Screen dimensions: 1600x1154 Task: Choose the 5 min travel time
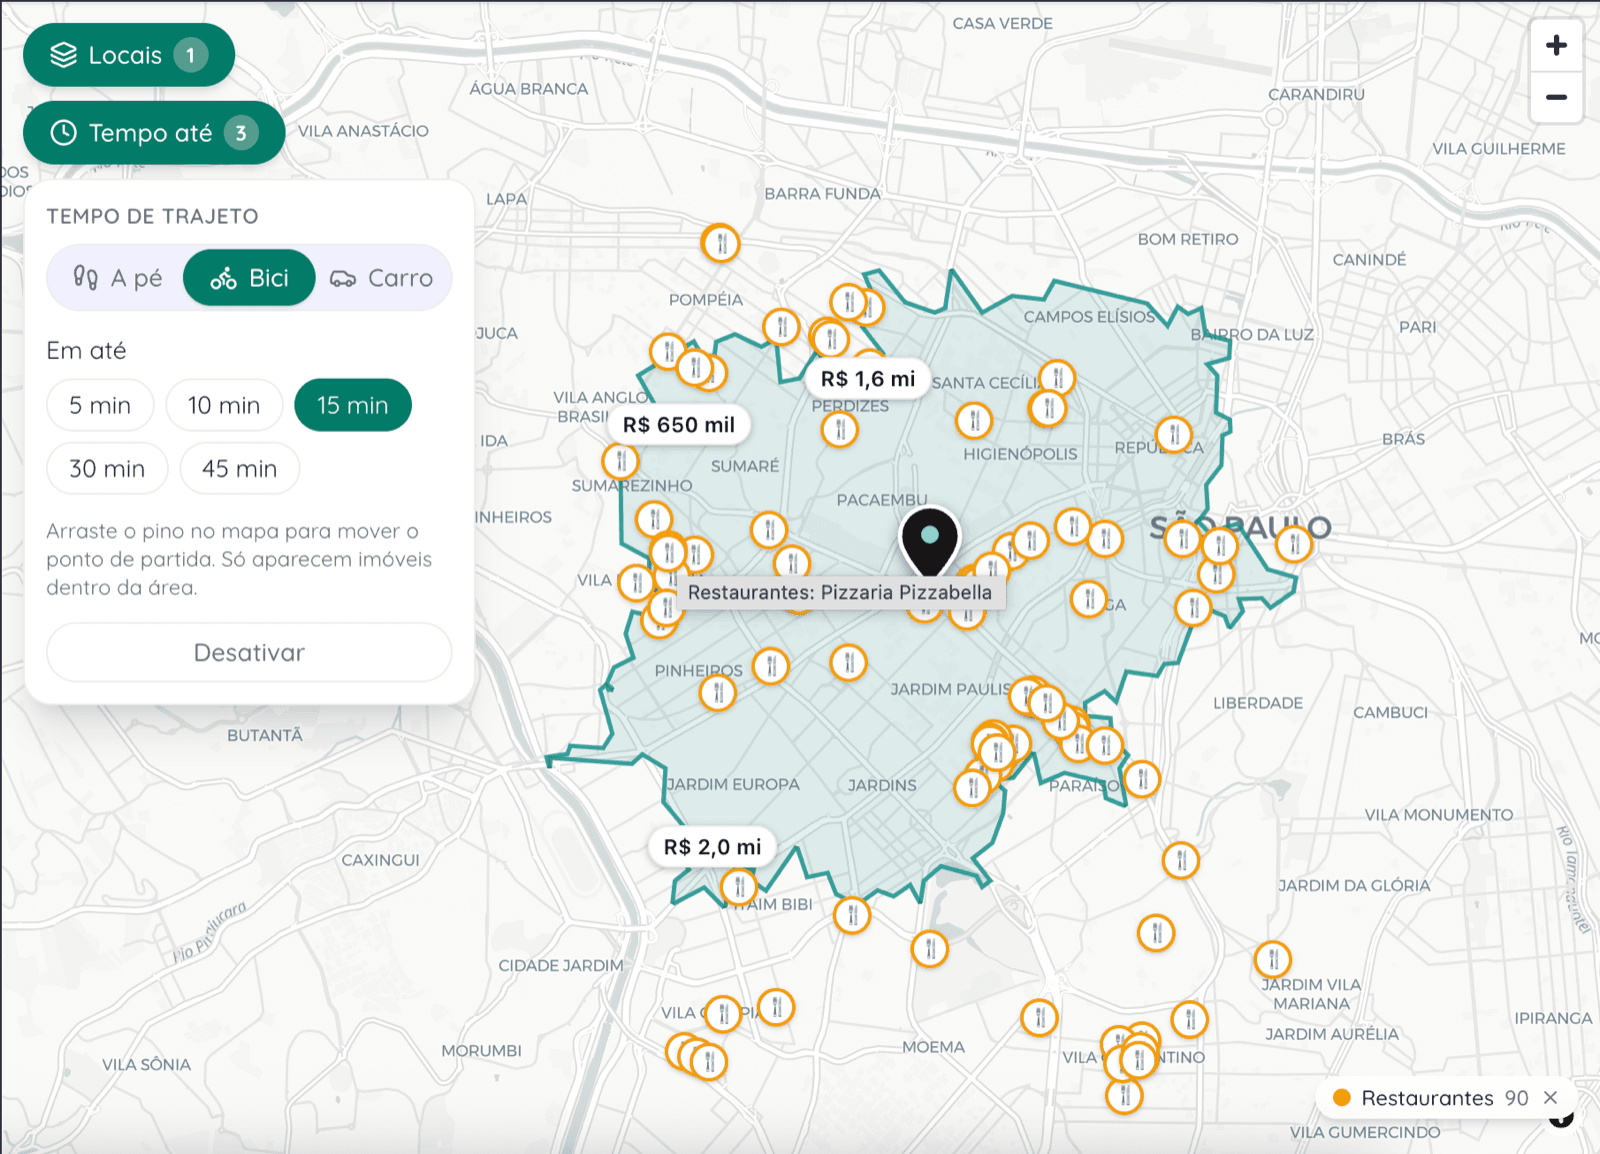(100, 405)
